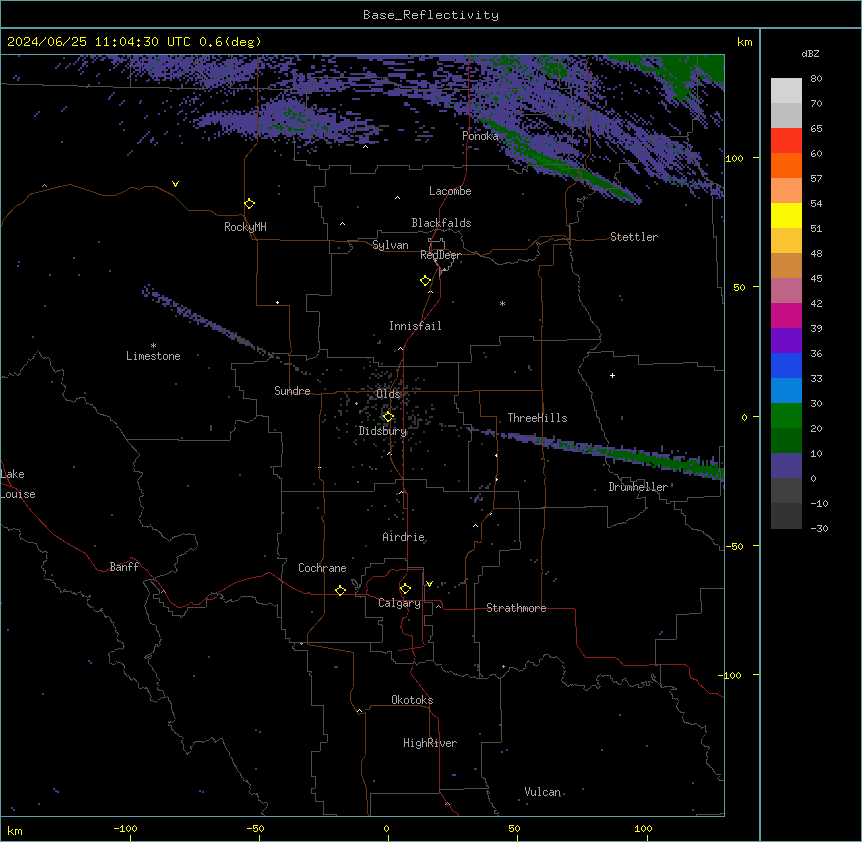Select the yellow diamond marker above Didsbury

click(388, 417)
